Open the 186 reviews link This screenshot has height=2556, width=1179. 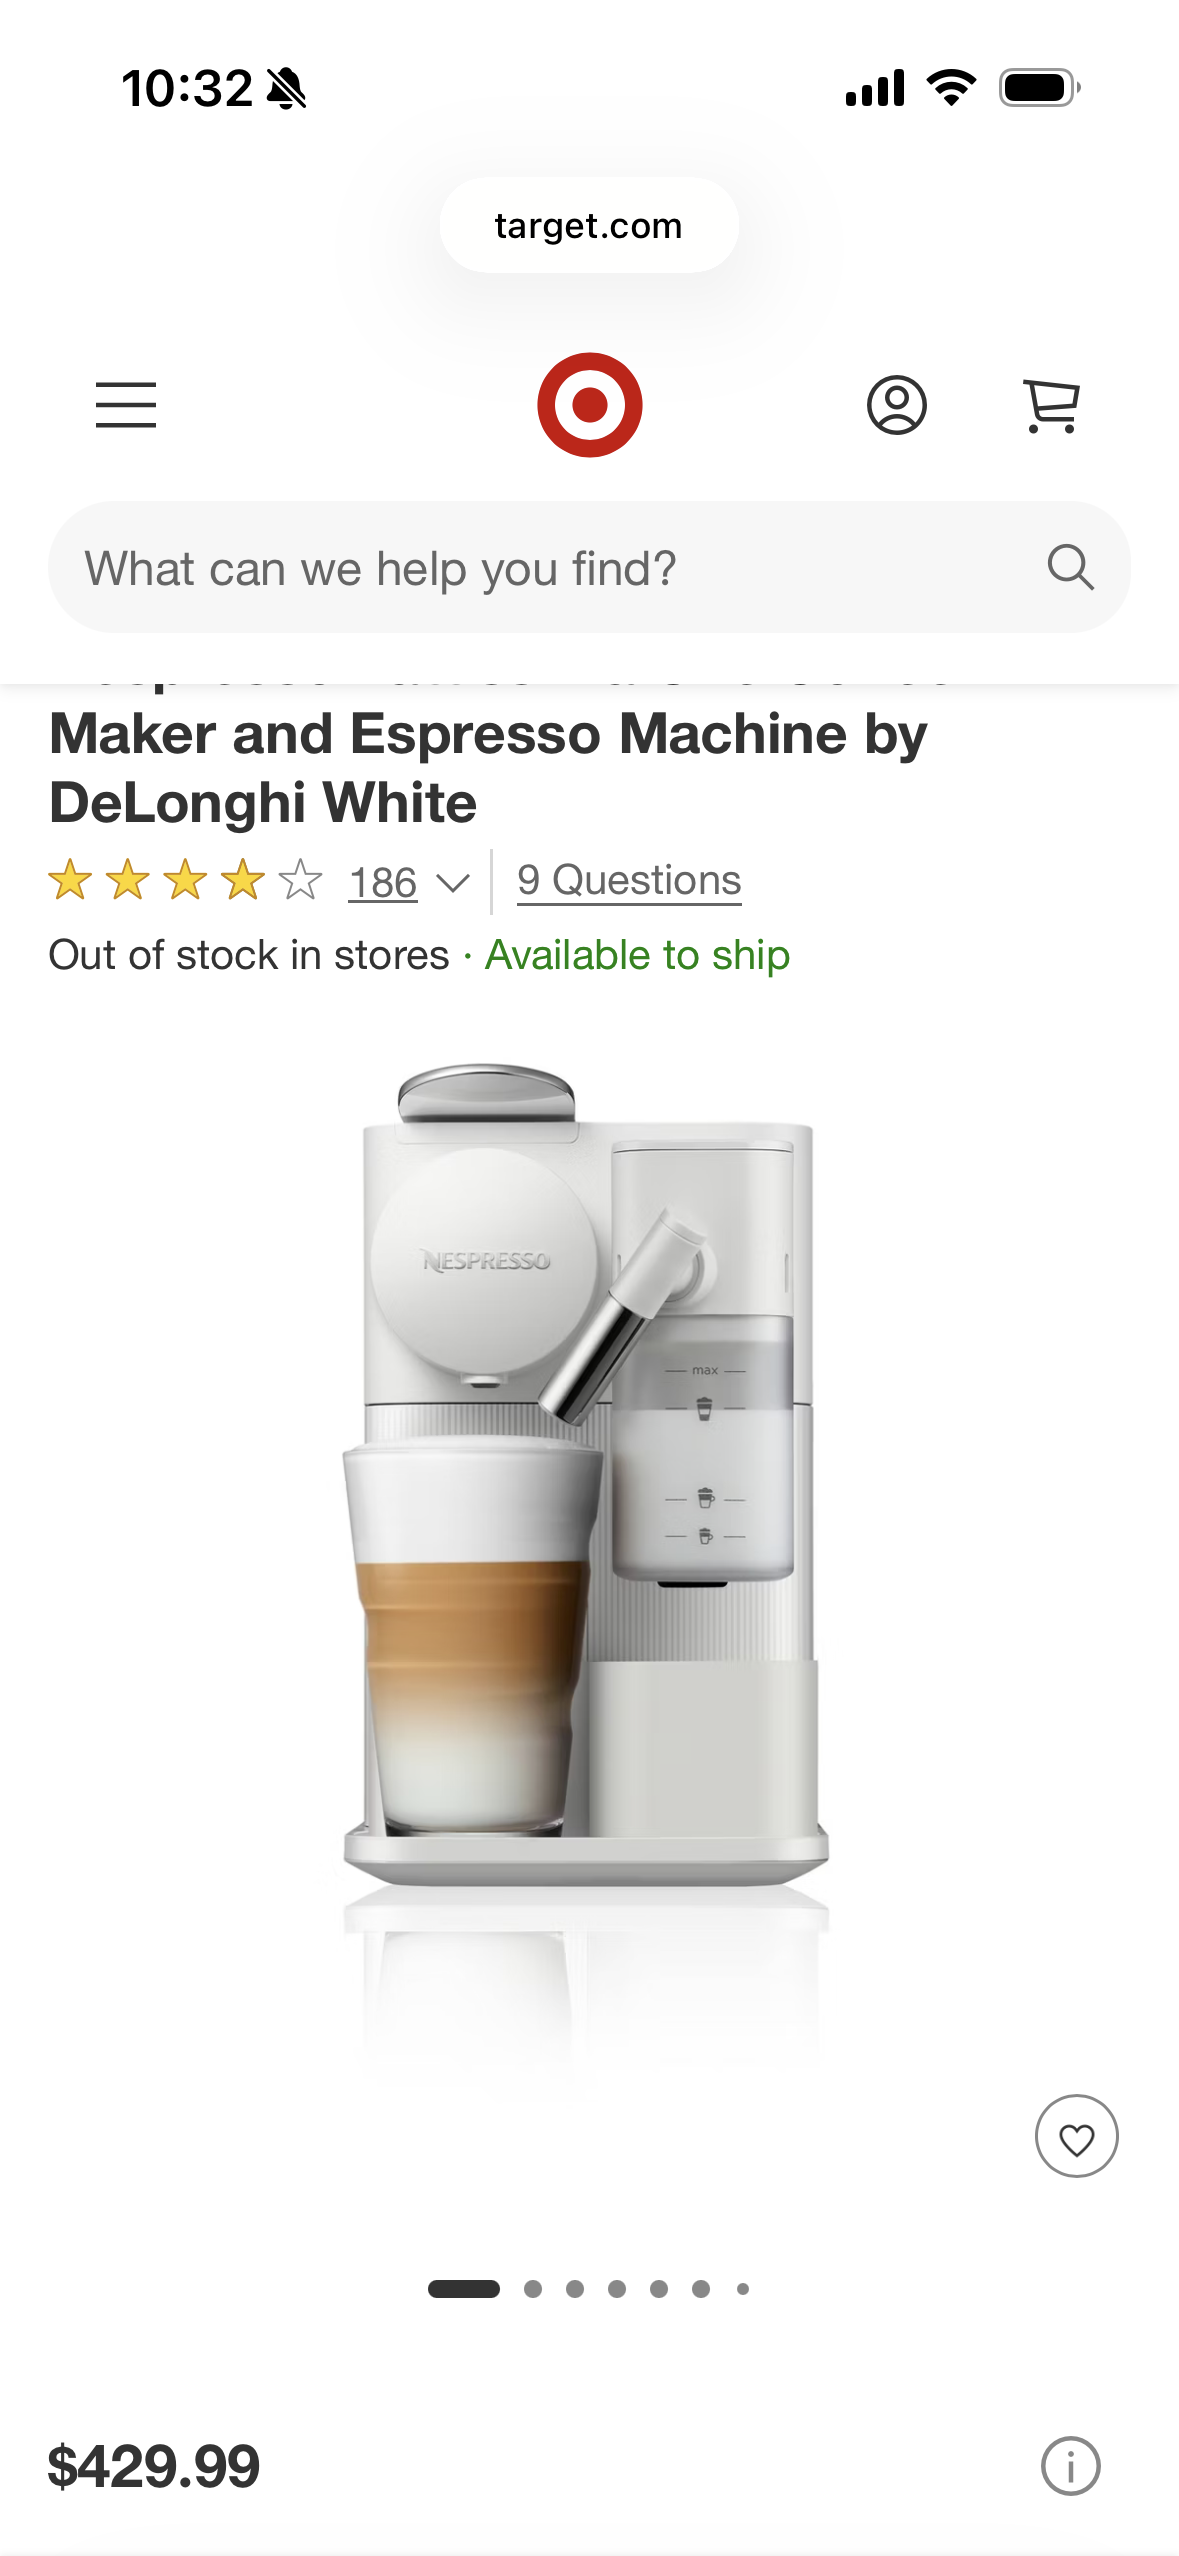pyautogui.click(x=382, y=883)
